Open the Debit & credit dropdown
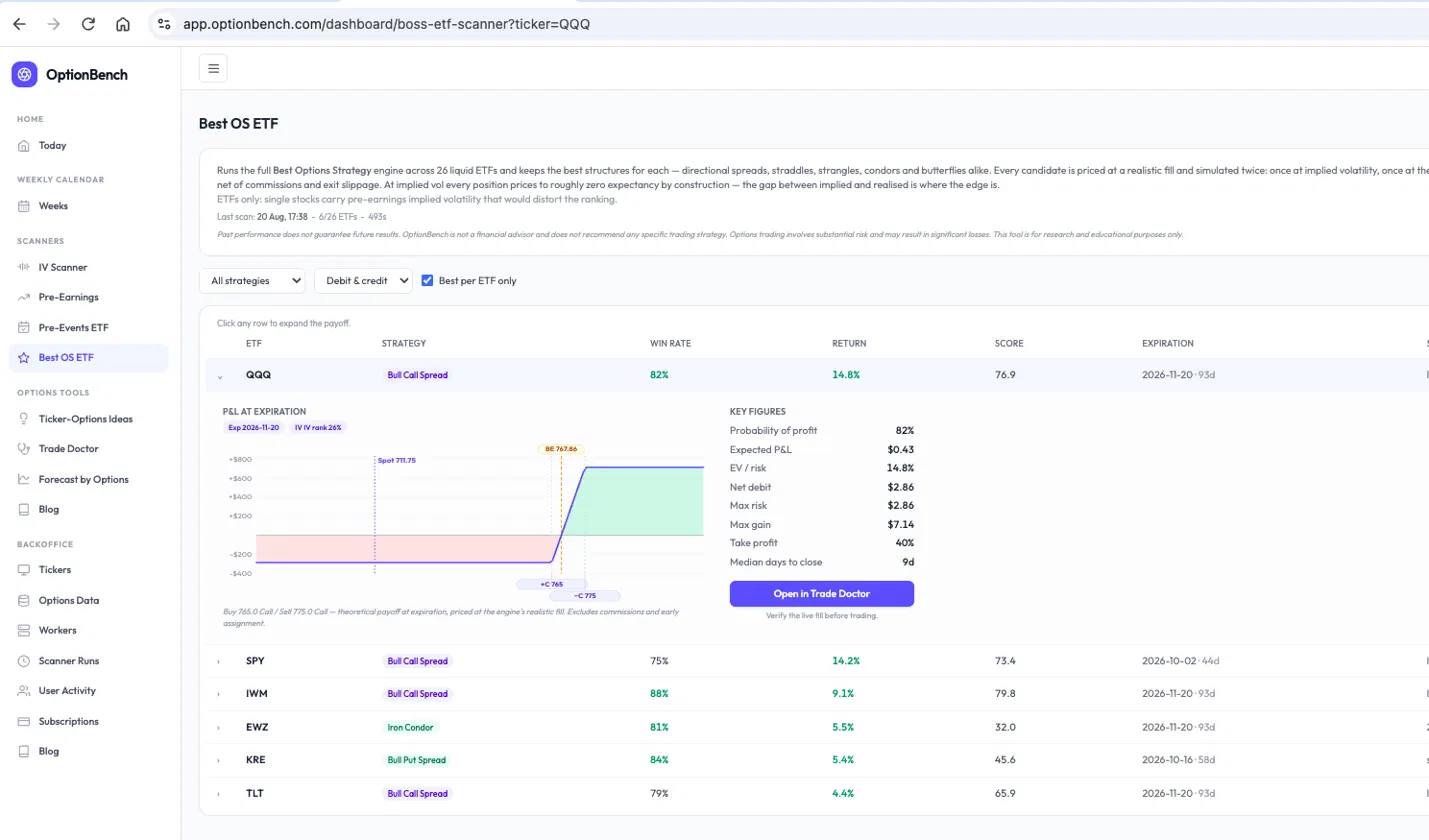Viewport: 1429px width, 840px height. (x=363, y=281)
